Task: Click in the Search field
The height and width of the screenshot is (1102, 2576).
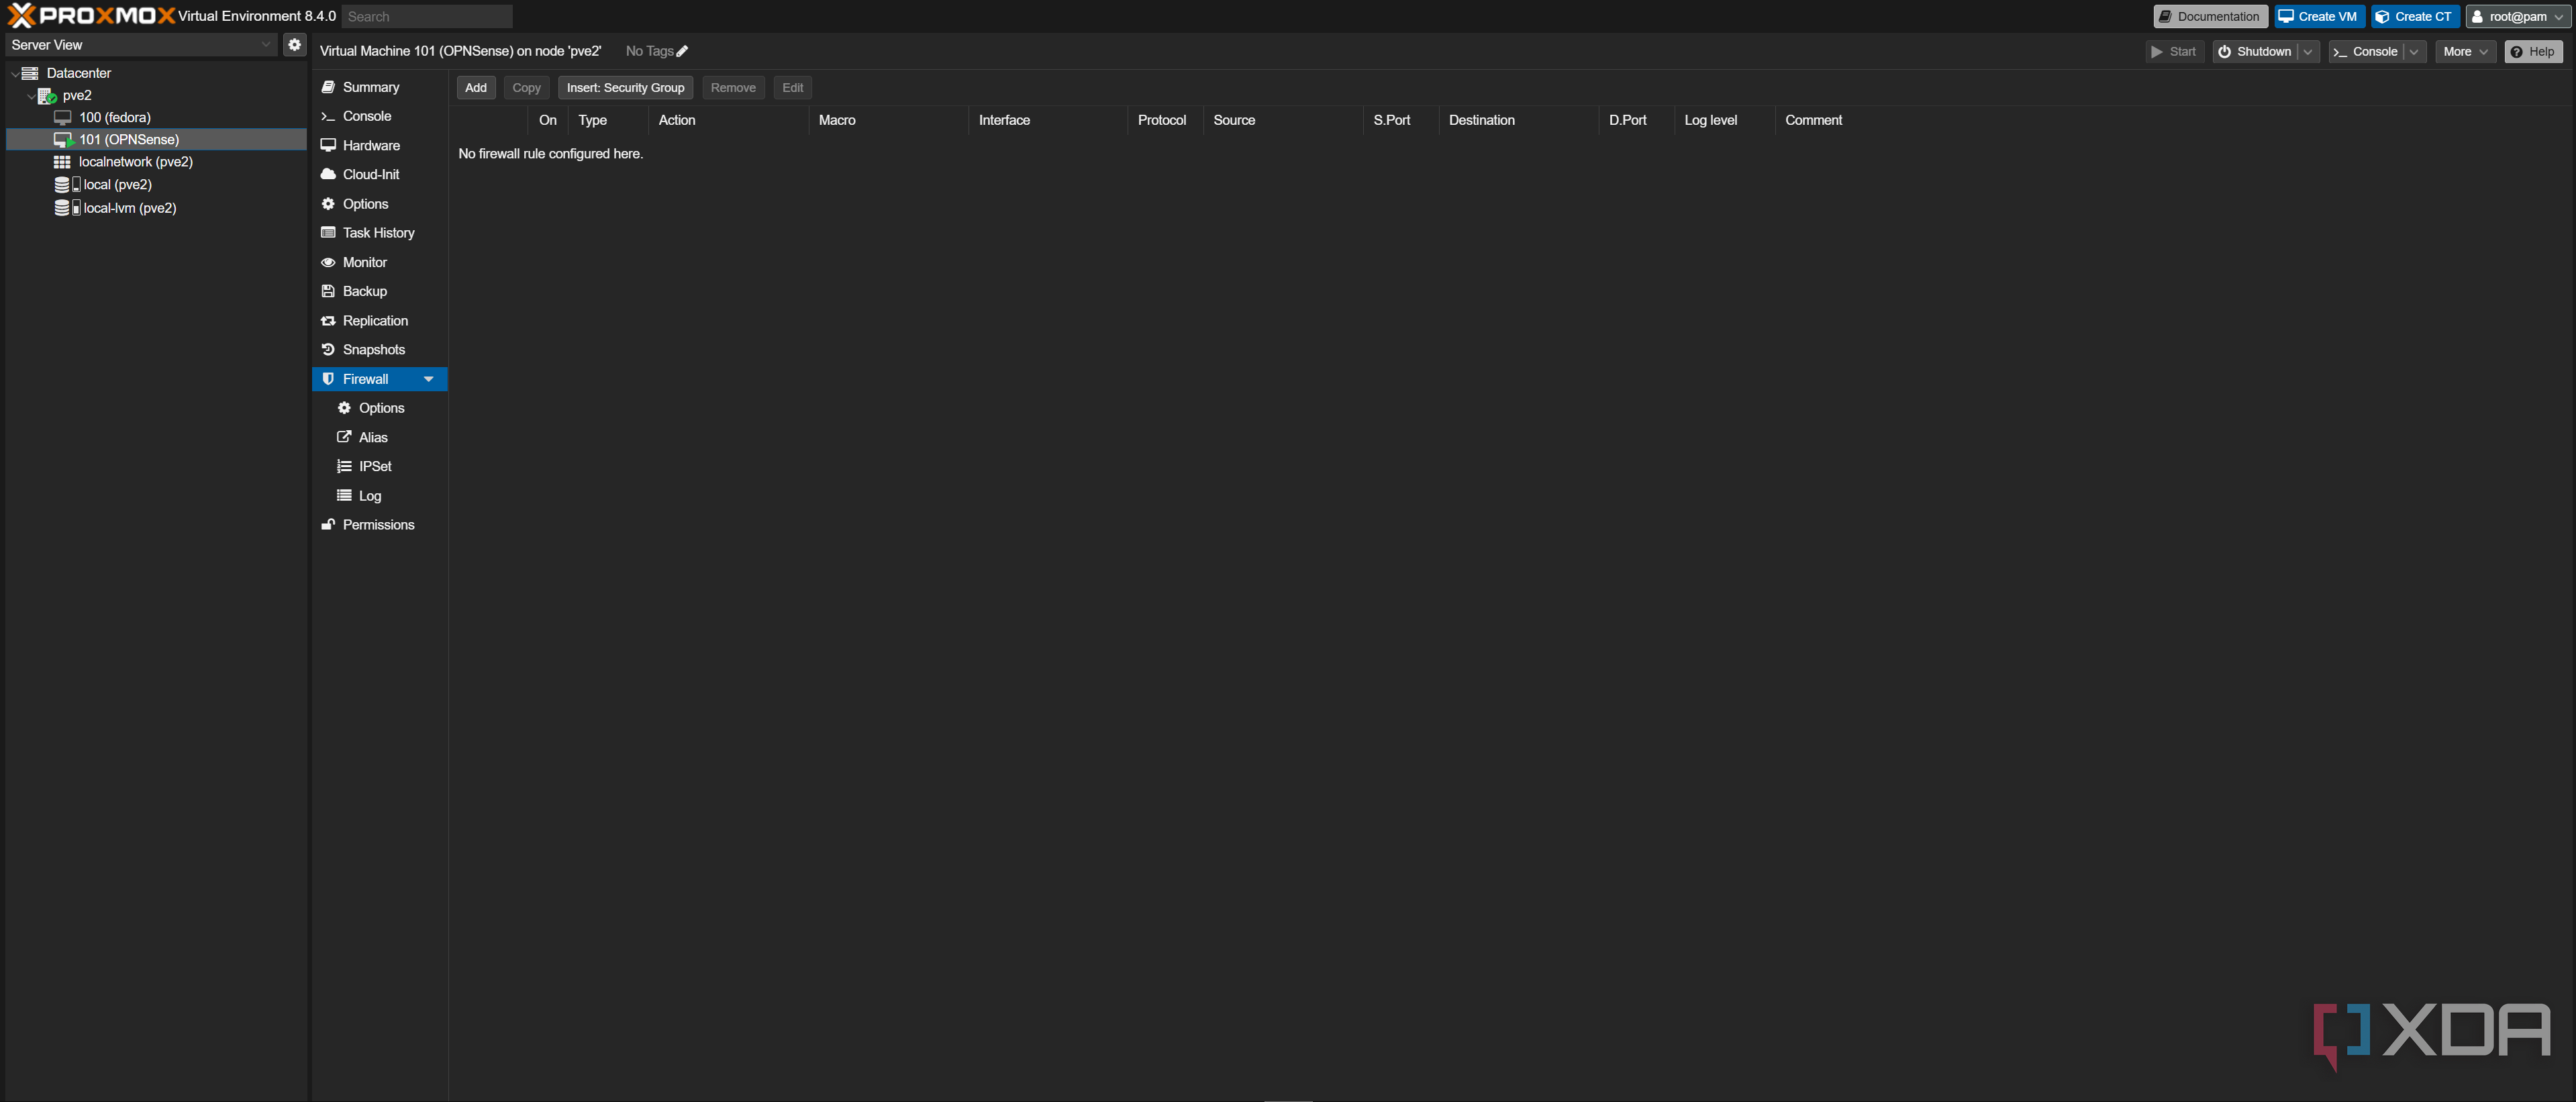Action: (427, 17)
